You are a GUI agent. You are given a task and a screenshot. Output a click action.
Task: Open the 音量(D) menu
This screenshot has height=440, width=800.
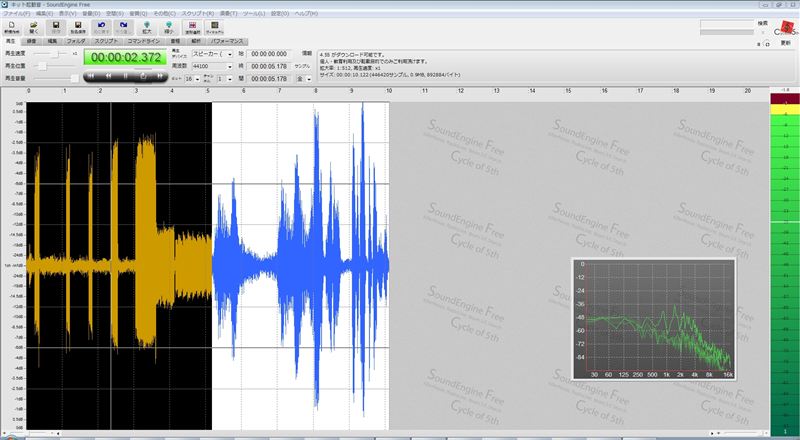tap(91, 14)
